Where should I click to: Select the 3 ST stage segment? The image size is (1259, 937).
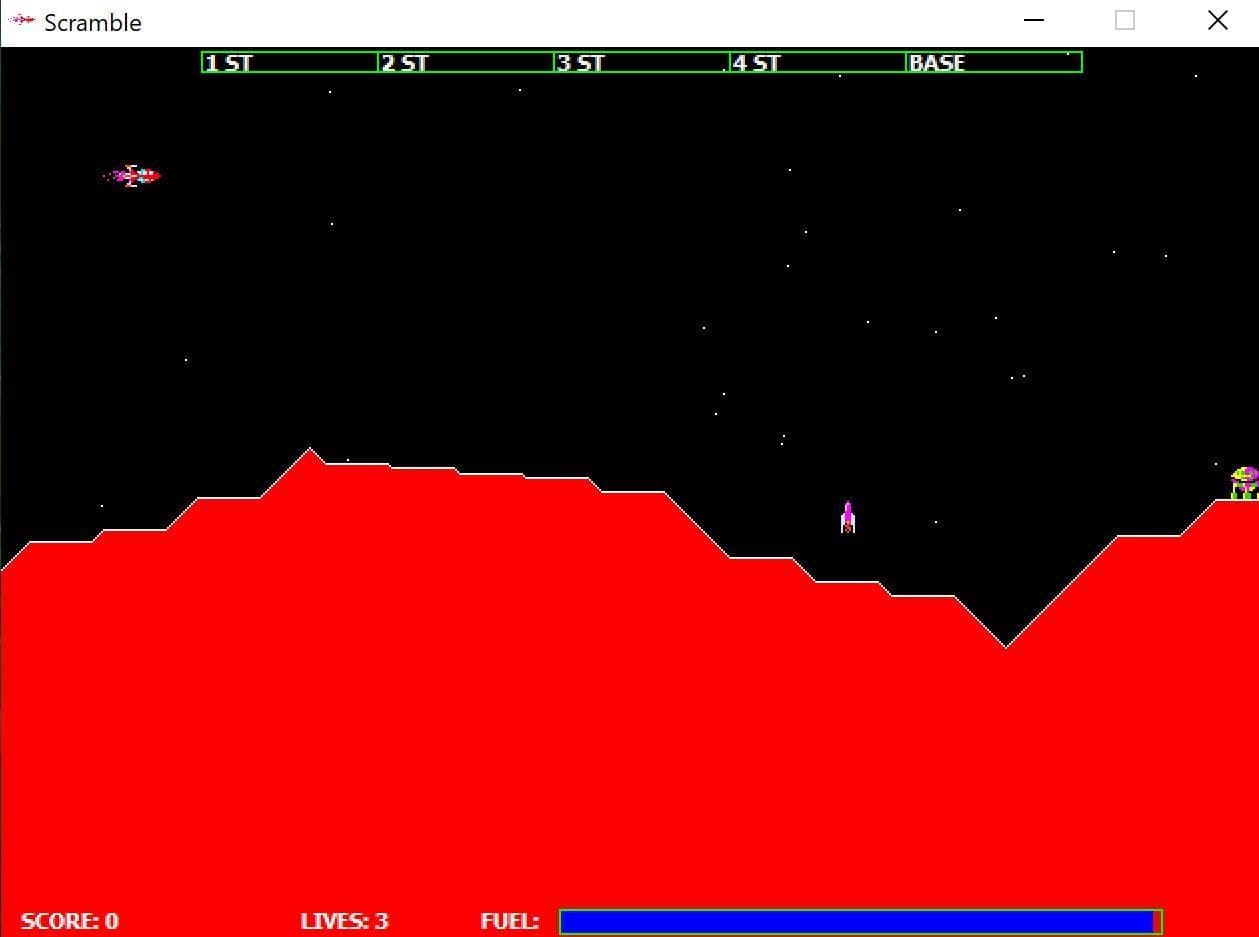click(x=642, y=62)
